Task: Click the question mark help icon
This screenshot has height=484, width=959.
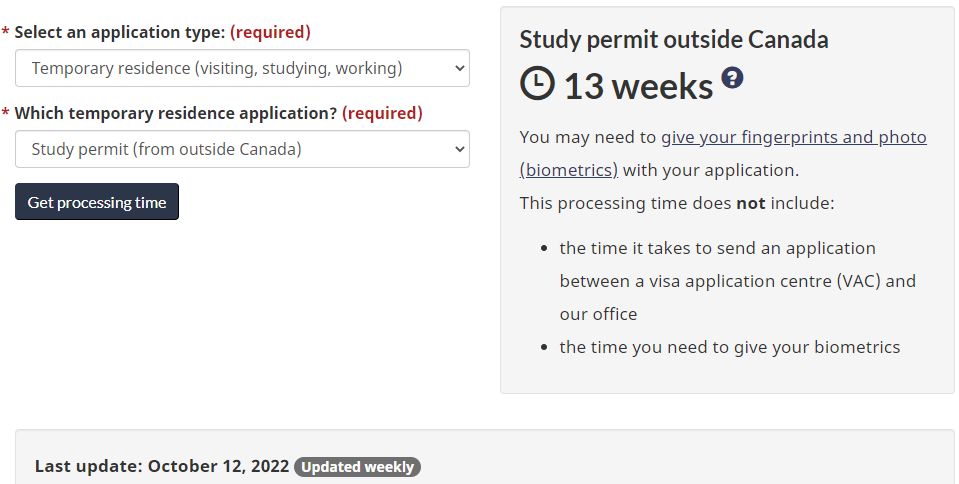Action: point(733,78)
